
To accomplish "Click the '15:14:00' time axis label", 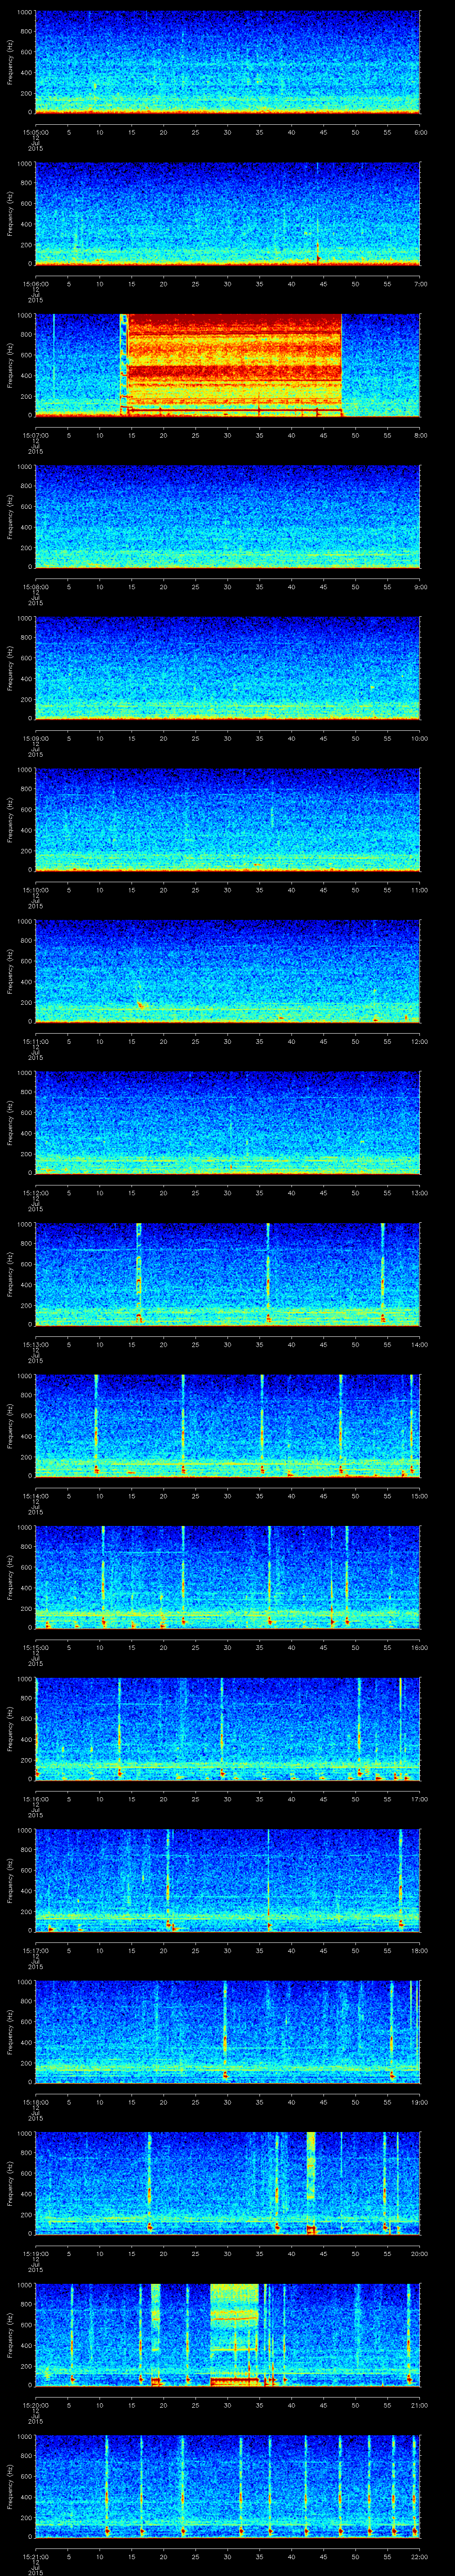I will [x=35, y=1495].
